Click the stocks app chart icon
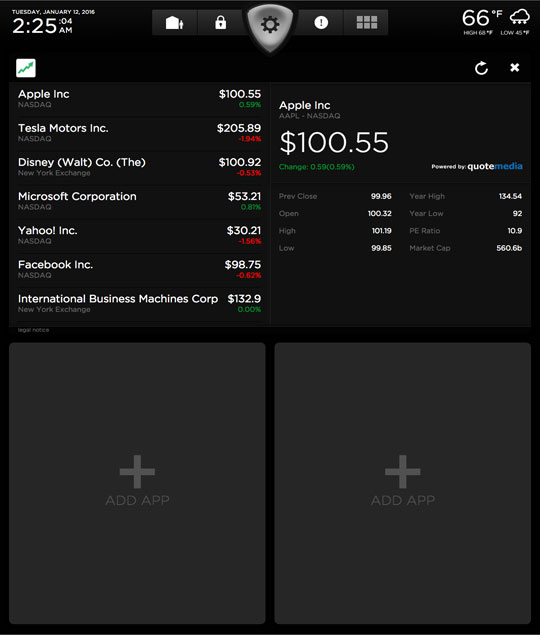This screenshot has height=635, width=540. tap(26, 68)
